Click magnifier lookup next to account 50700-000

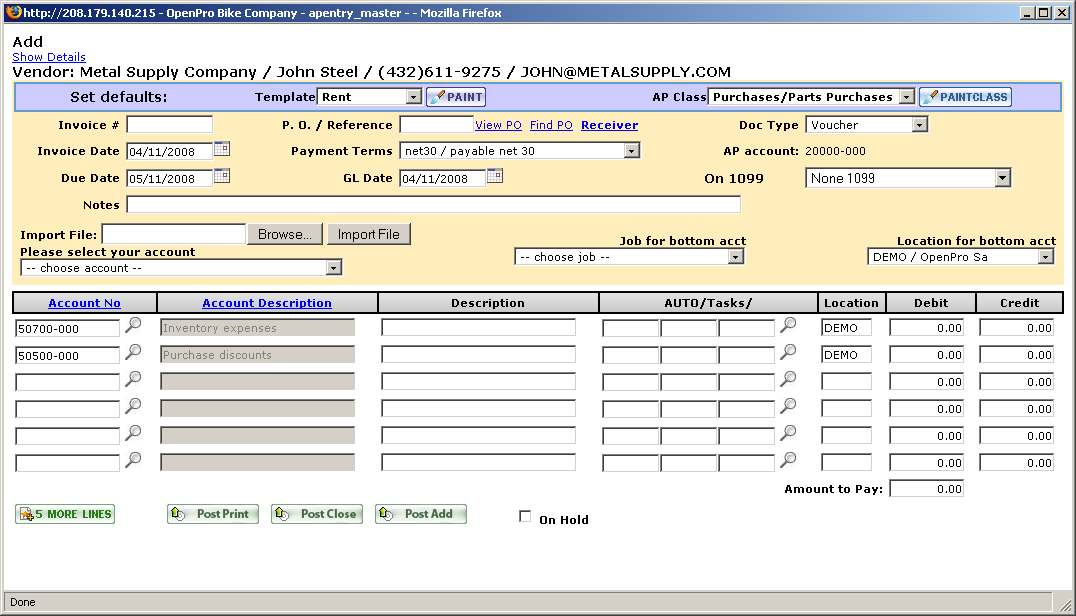point(133,325)
